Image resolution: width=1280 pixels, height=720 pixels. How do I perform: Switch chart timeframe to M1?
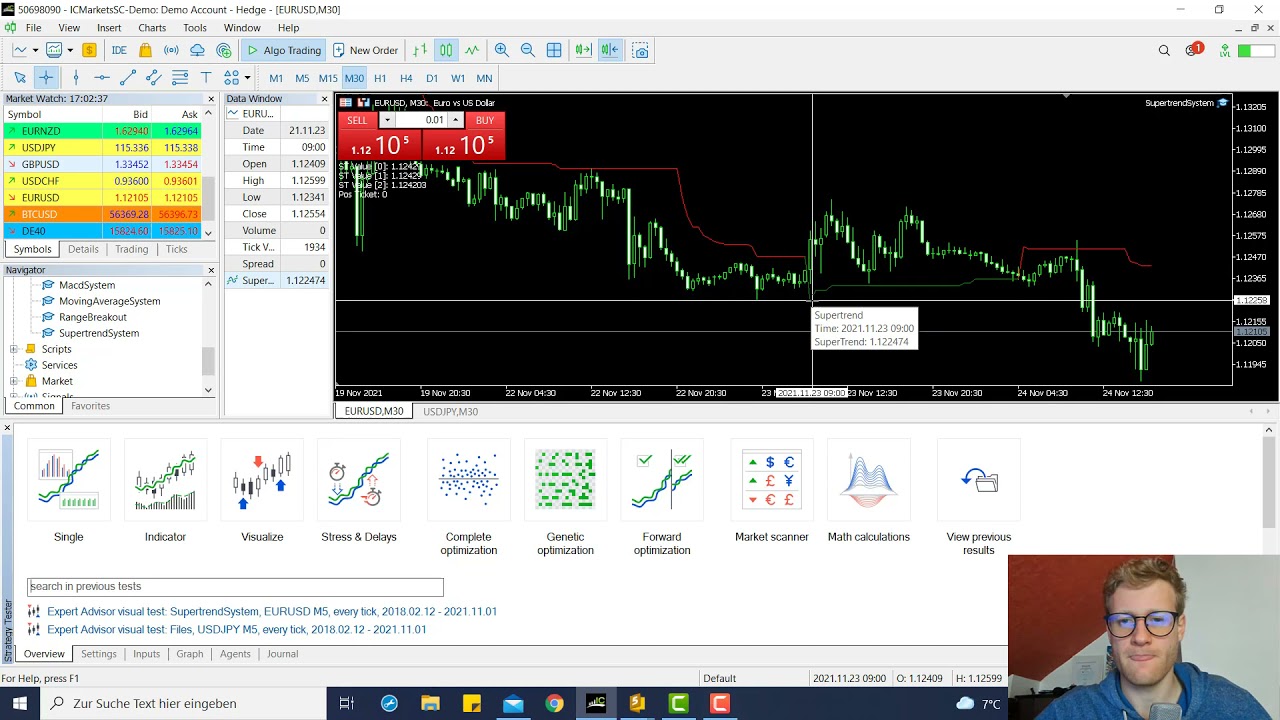(x=276, y=78)
